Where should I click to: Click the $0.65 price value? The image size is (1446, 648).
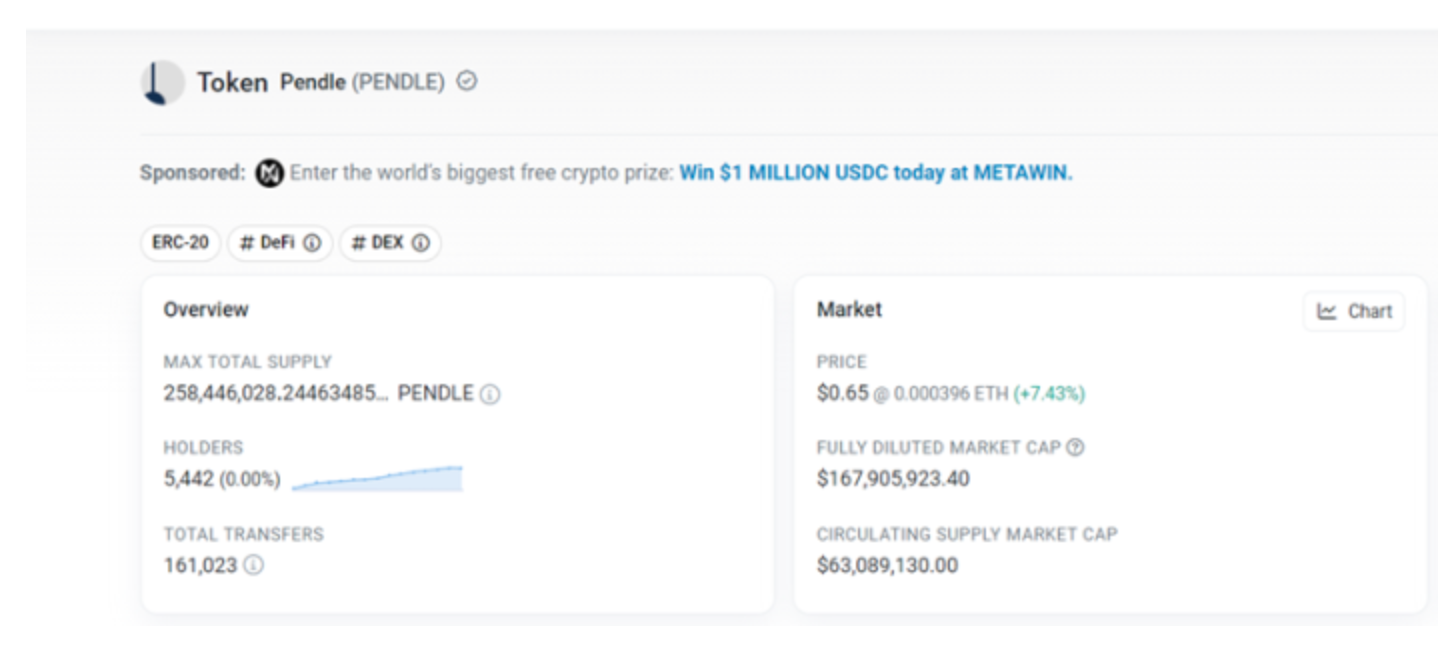point(842,393)
